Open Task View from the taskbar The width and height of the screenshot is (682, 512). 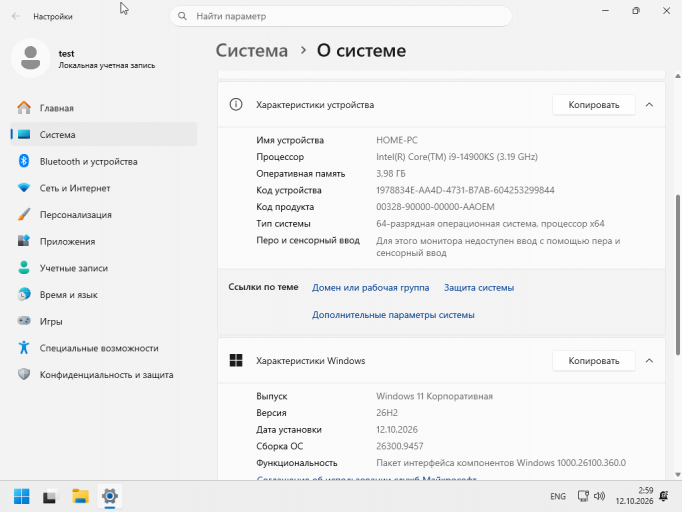(50, 496)
